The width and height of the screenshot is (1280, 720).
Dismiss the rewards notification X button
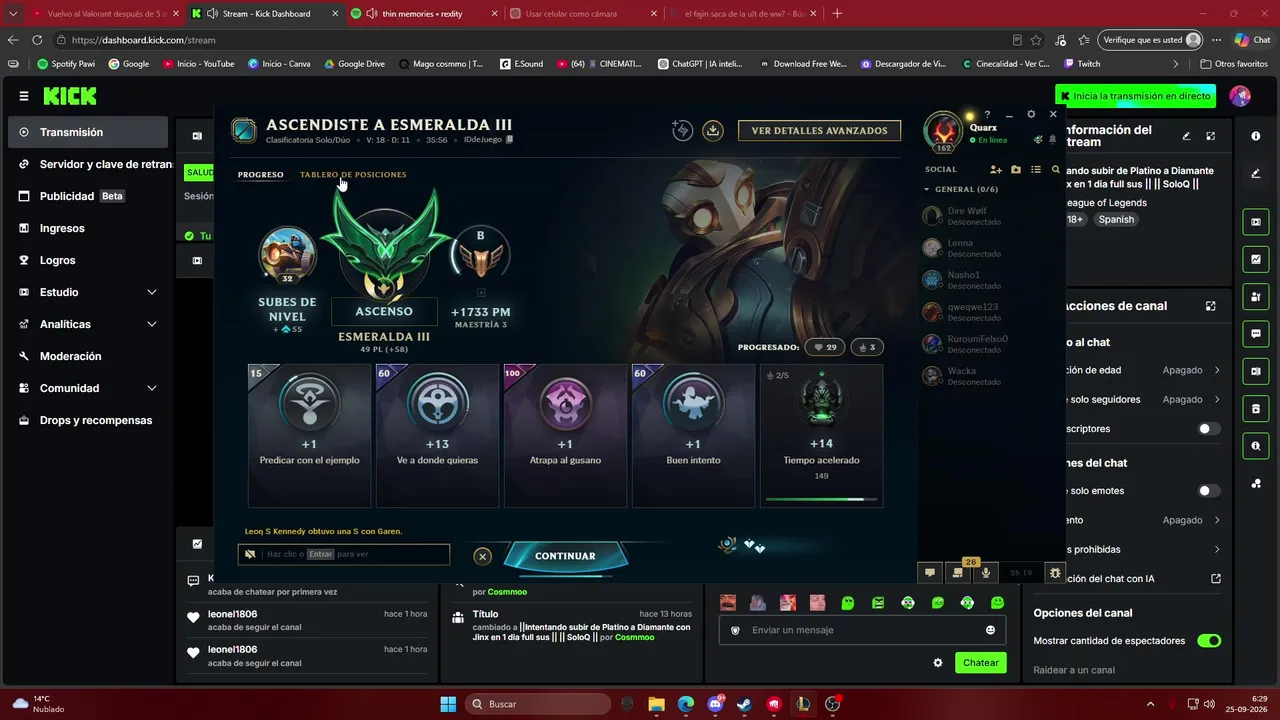[482, 556]
